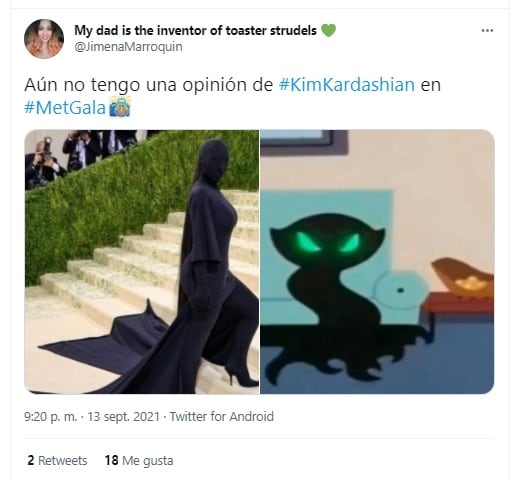Show the 18 Me gusta list
Screen dimensions: 523x477
click(139, 461)
